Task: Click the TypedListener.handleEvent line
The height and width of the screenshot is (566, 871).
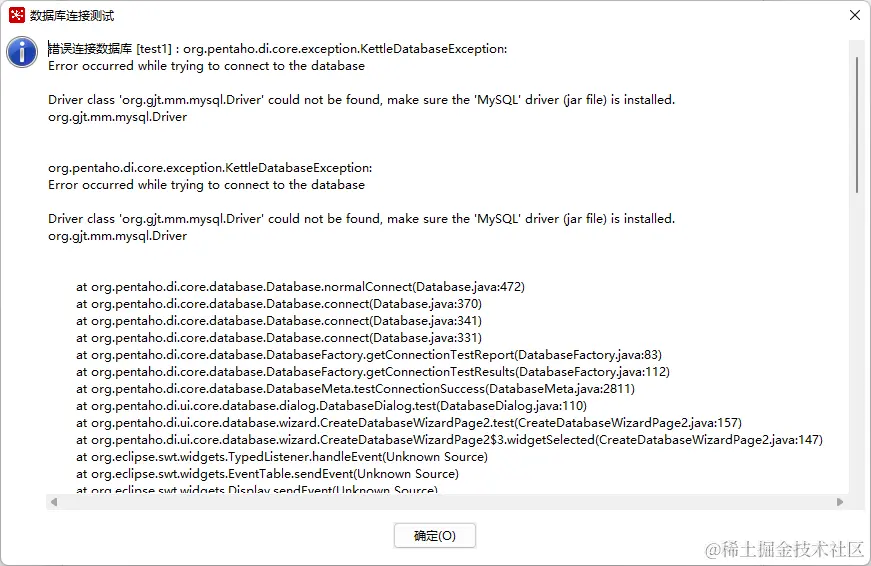Action: (x=282, y=457)
